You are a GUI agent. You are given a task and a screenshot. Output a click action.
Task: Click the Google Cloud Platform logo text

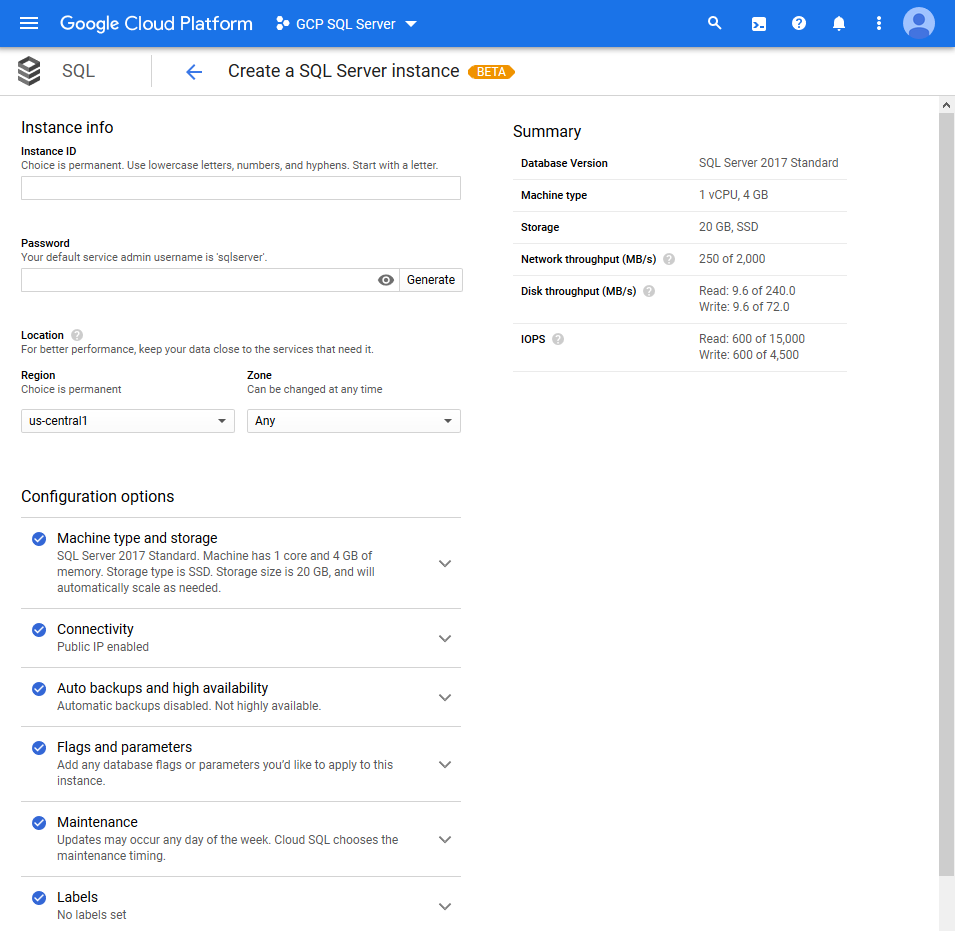(x=156, y=23)
